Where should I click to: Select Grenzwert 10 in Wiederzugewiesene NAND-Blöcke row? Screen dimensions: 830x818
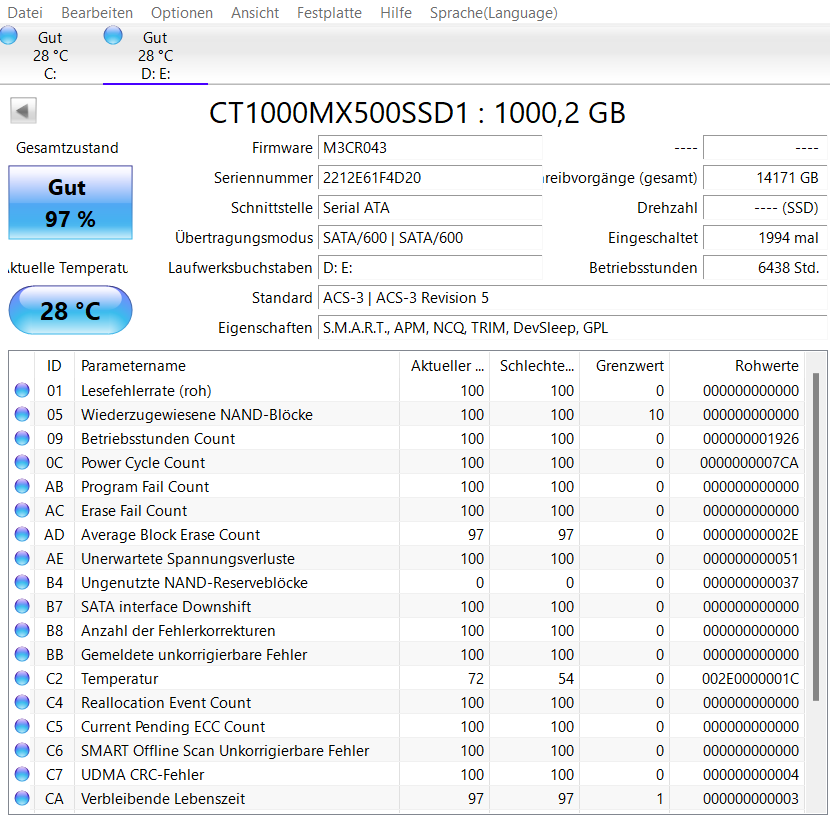coord(656,415)
